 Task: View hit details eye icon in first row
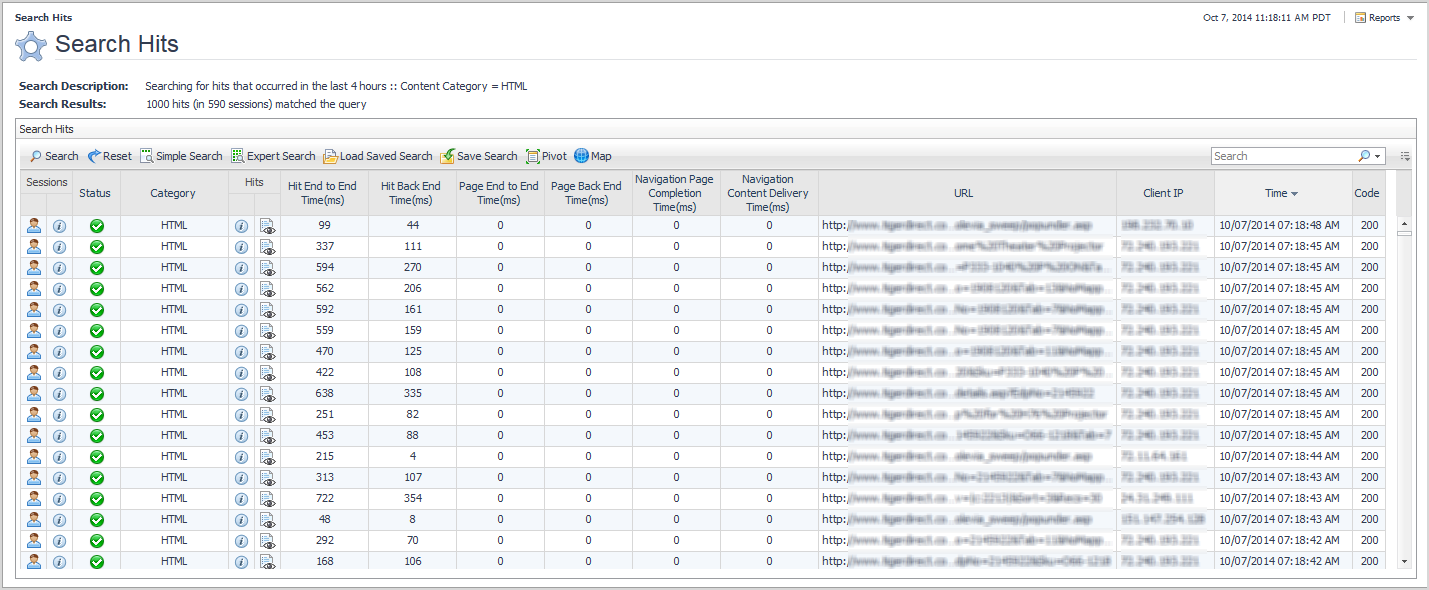tap(267, 226)
